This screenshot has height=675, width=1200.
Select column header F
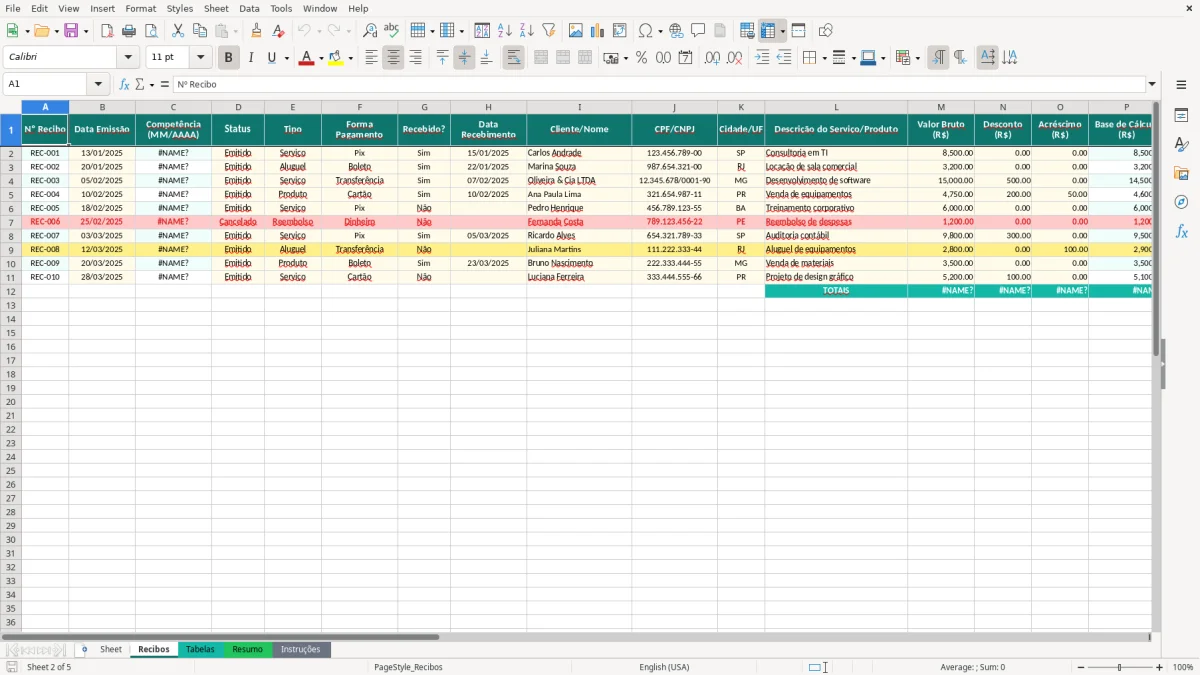click(x=359, y=107)
